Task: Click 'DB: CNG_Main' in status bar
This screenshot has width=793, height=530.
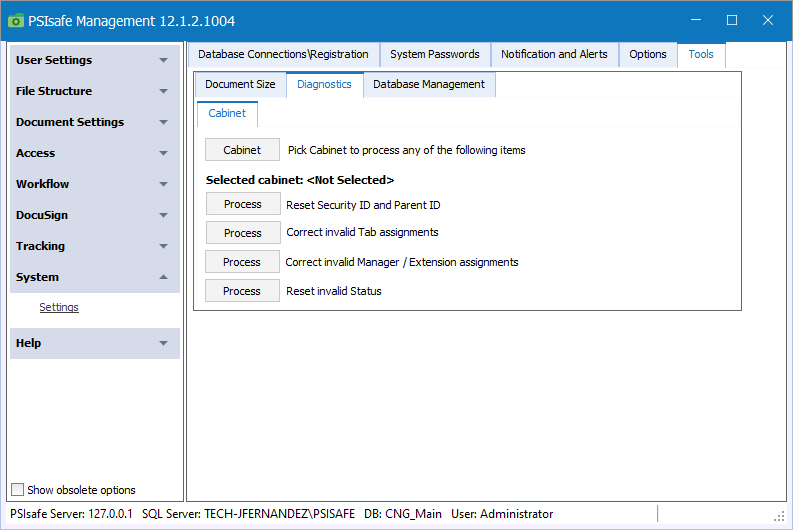Action: point(403,514)
